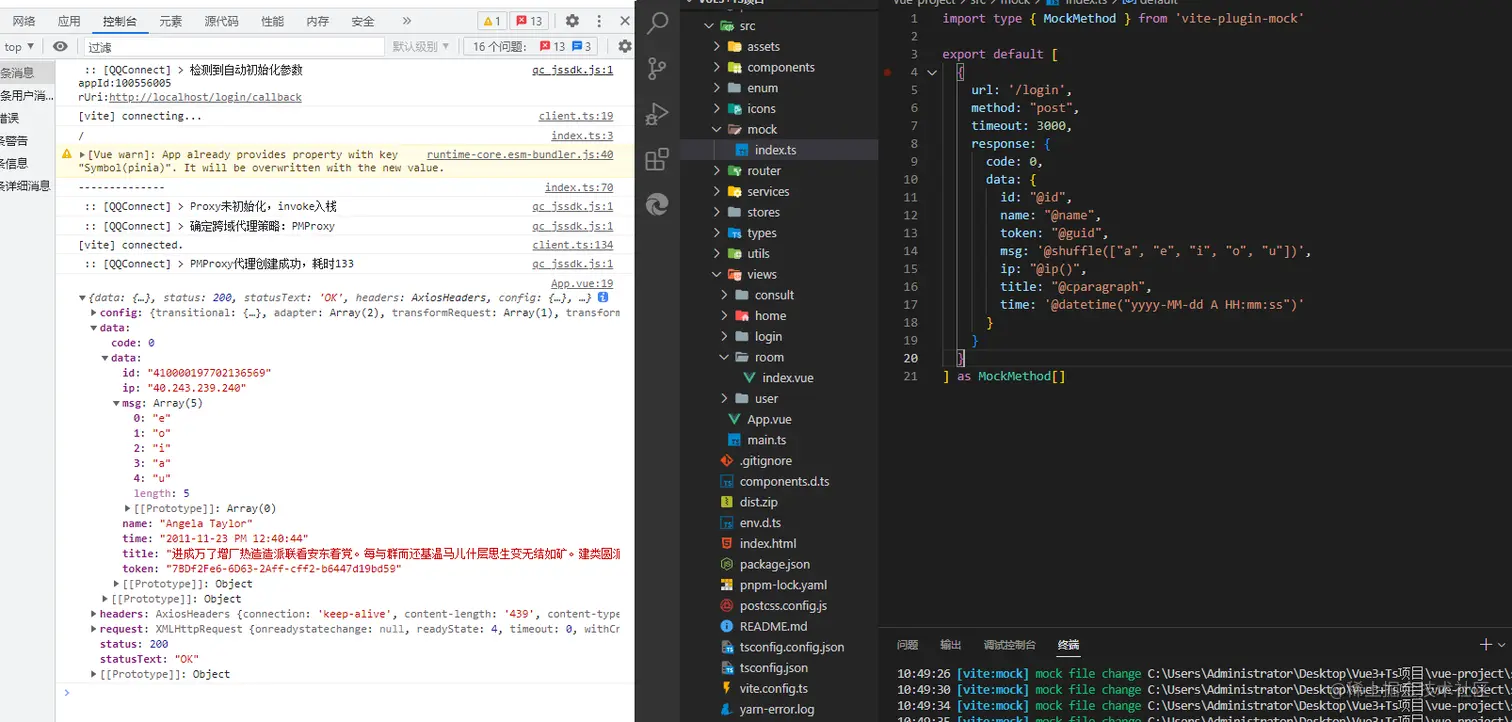Click postcss.config.js file icon
1512x722 pixels.
point(727,606)
